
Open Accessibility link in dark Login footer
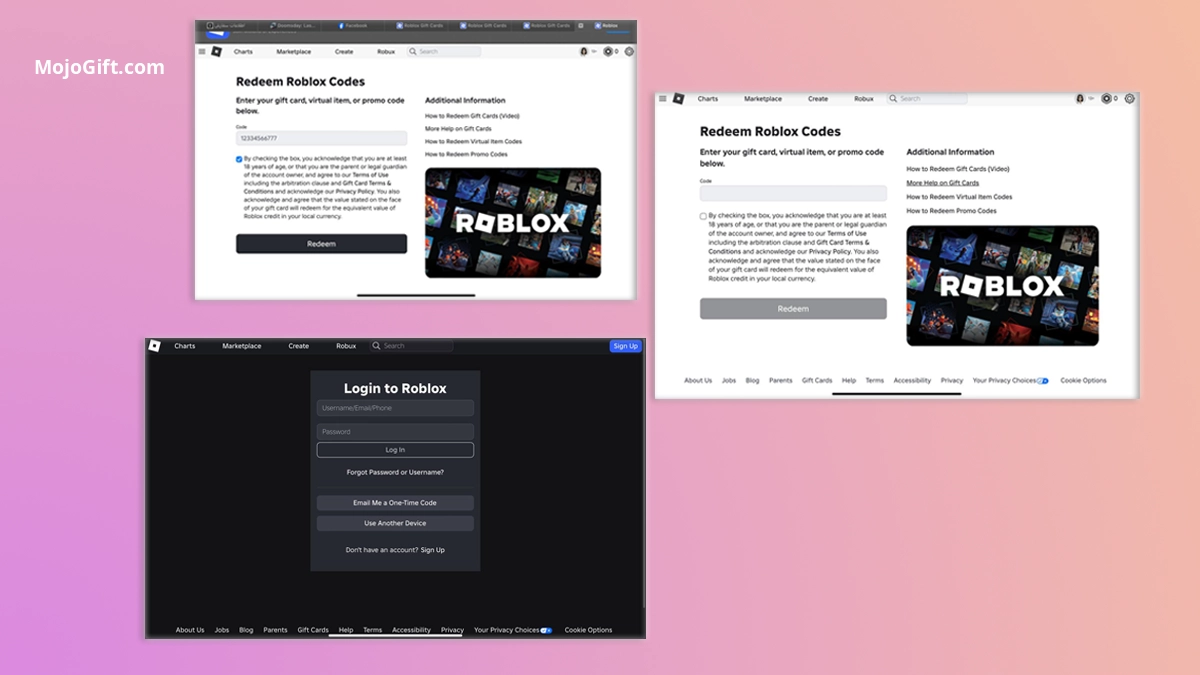(411, 630)
